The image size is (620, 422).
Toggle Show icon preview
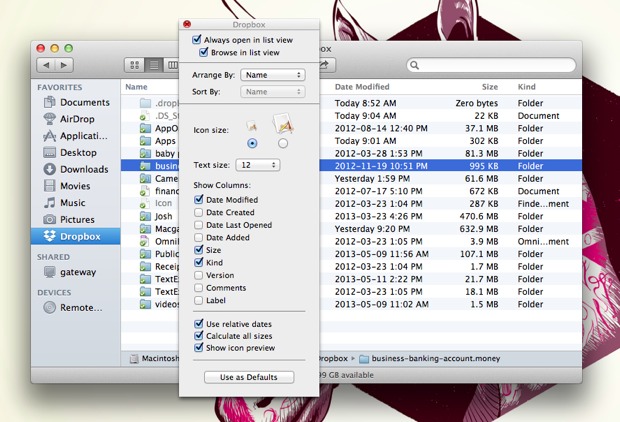pyautogui.click(x=198, y=348)
